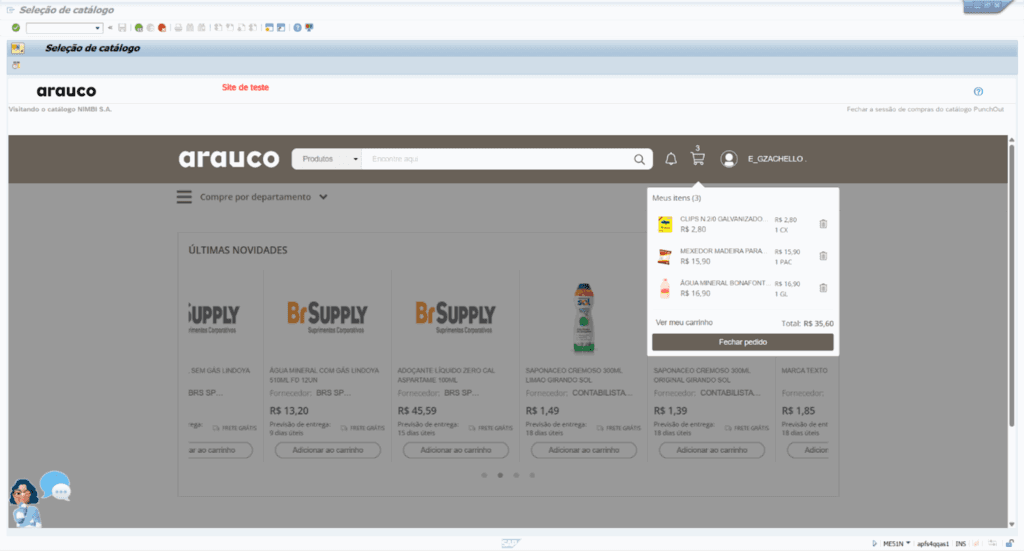Click the Print icon in SAP toolbar
This screenshot has width=1024, height=551.
pyautogui.click(x=178, y=27)
